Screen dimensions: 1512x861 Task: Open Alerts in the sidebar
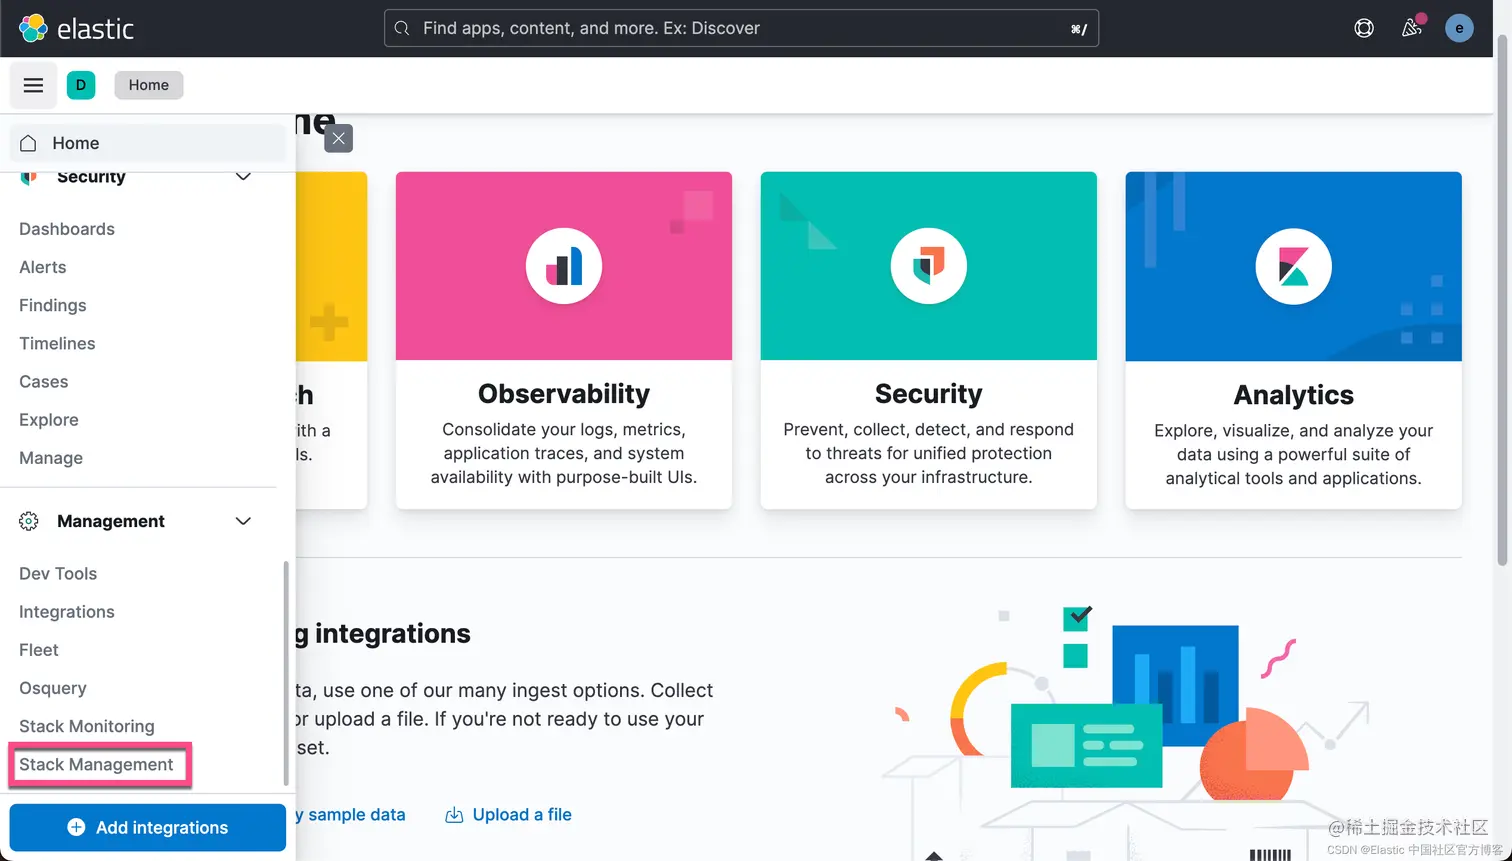click(x=43, y=267)
